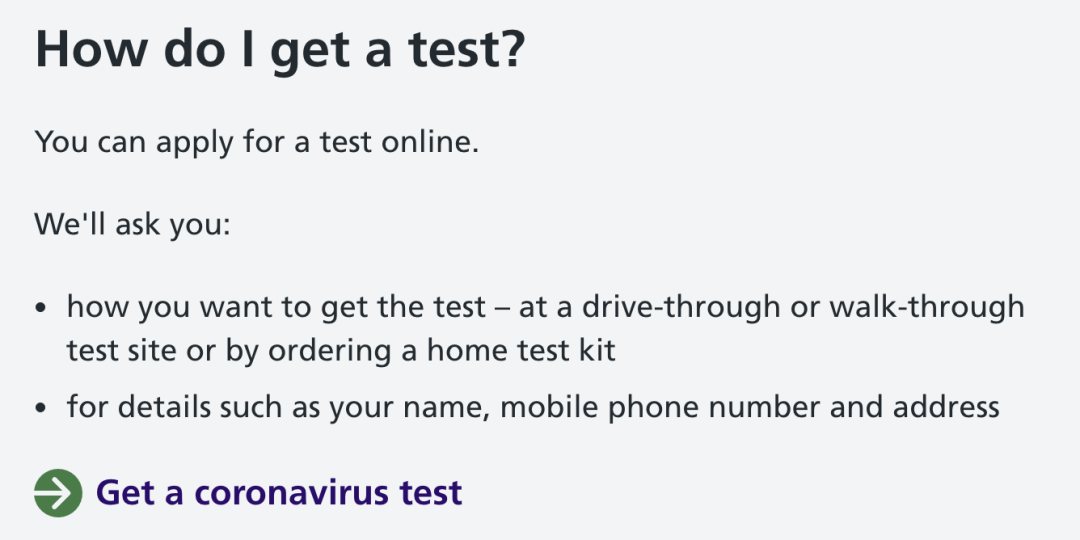Click the green circular arrow icon

pos(58,492)
